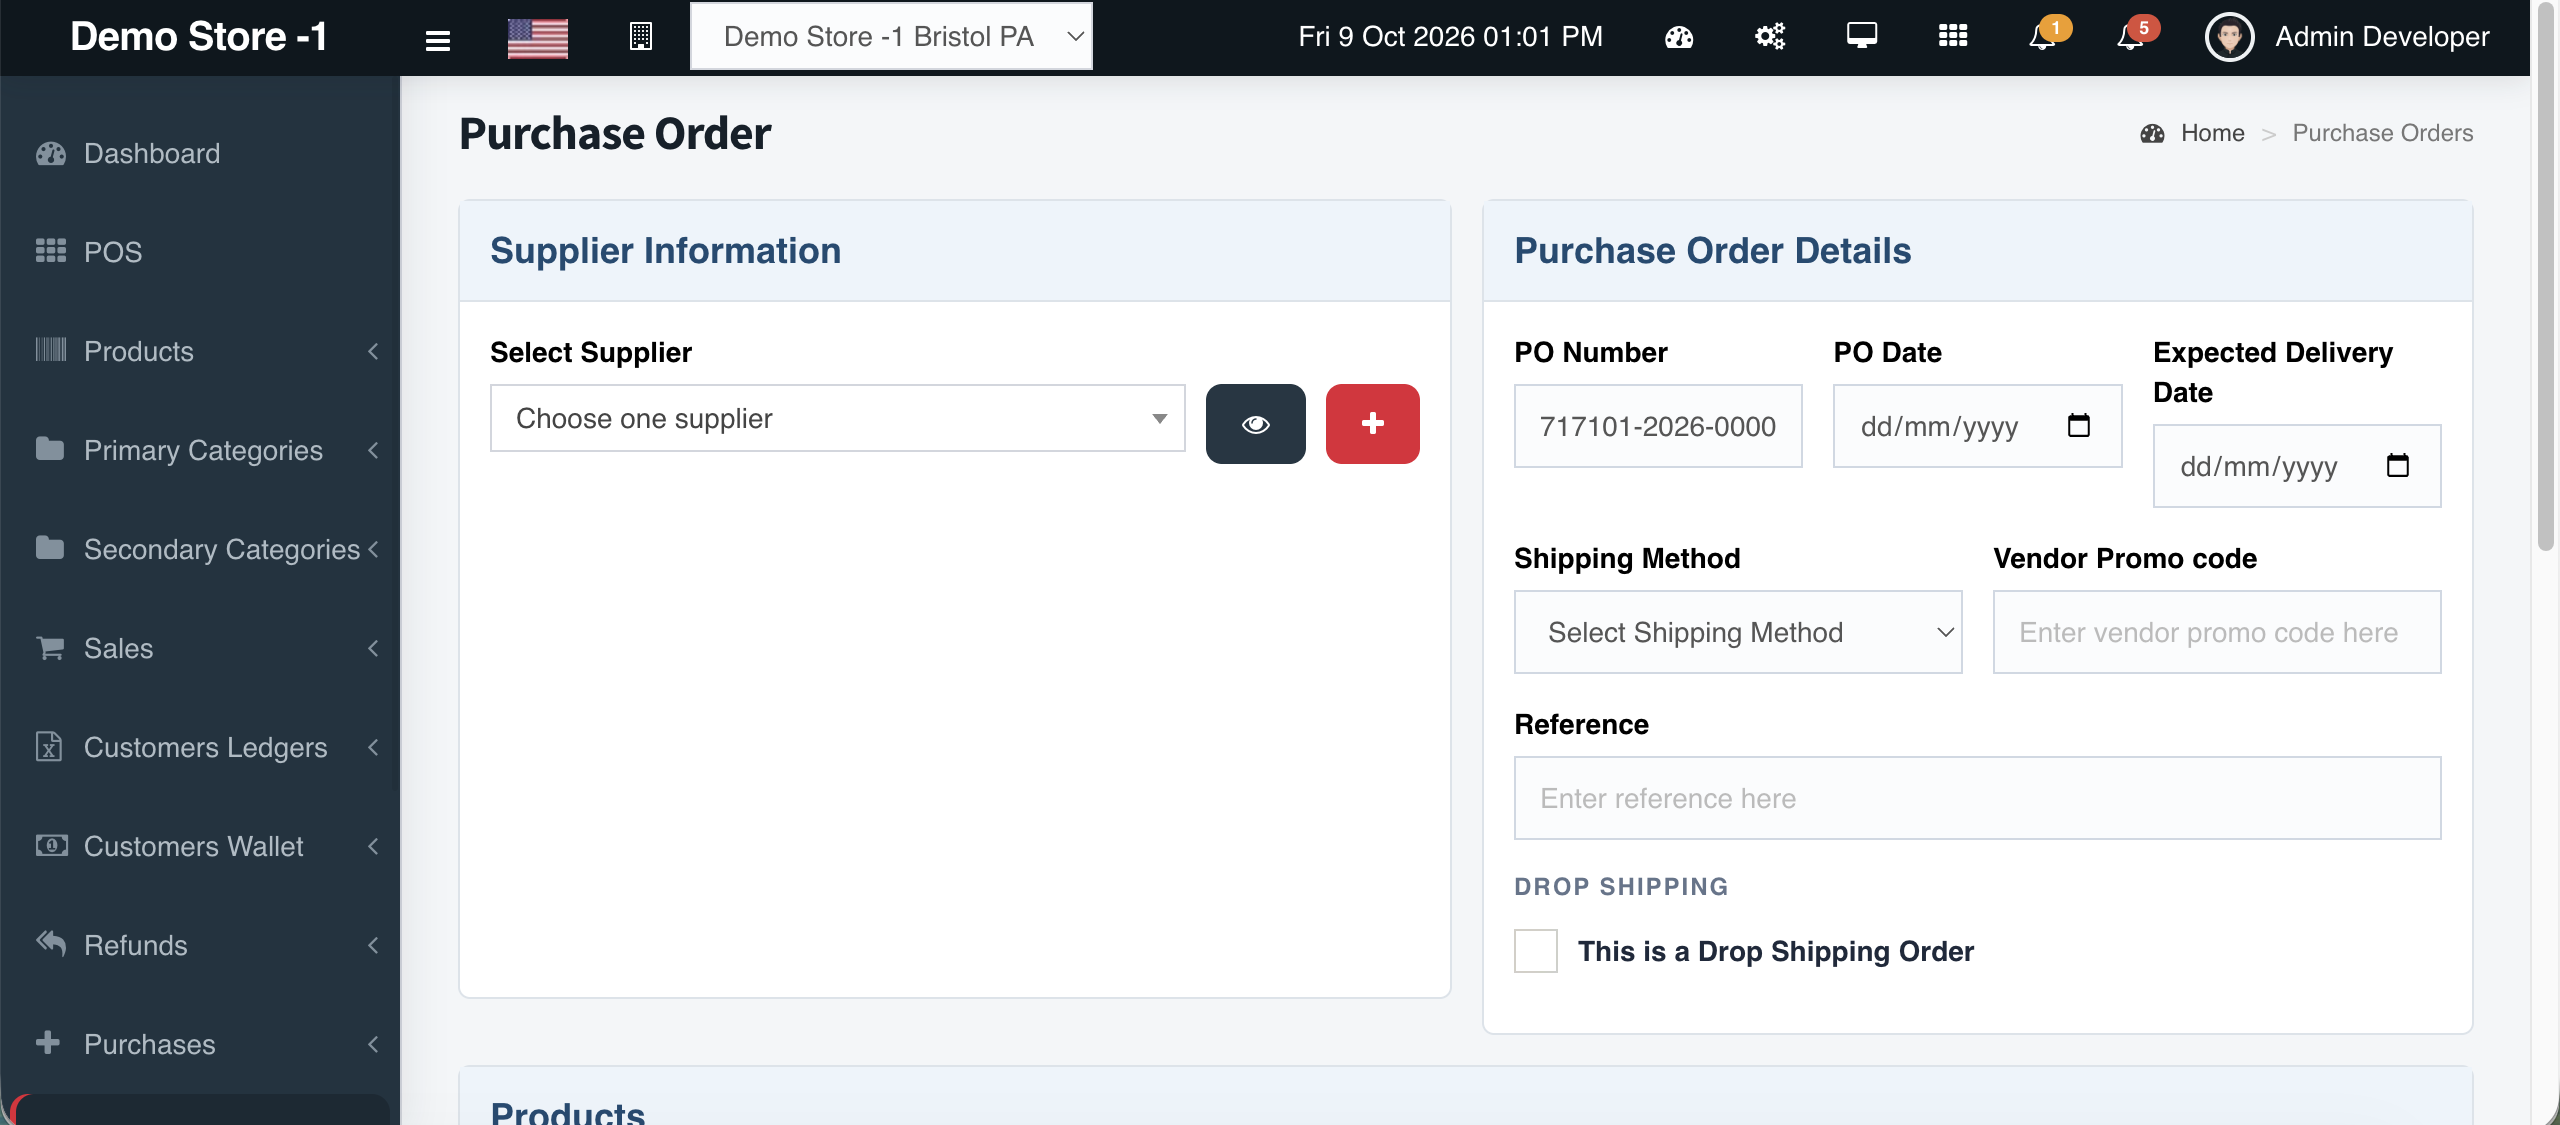The width and height of the screenshot is (2560, 1125).
Task: Open POS from sidebar
Action: pos(200,252)
